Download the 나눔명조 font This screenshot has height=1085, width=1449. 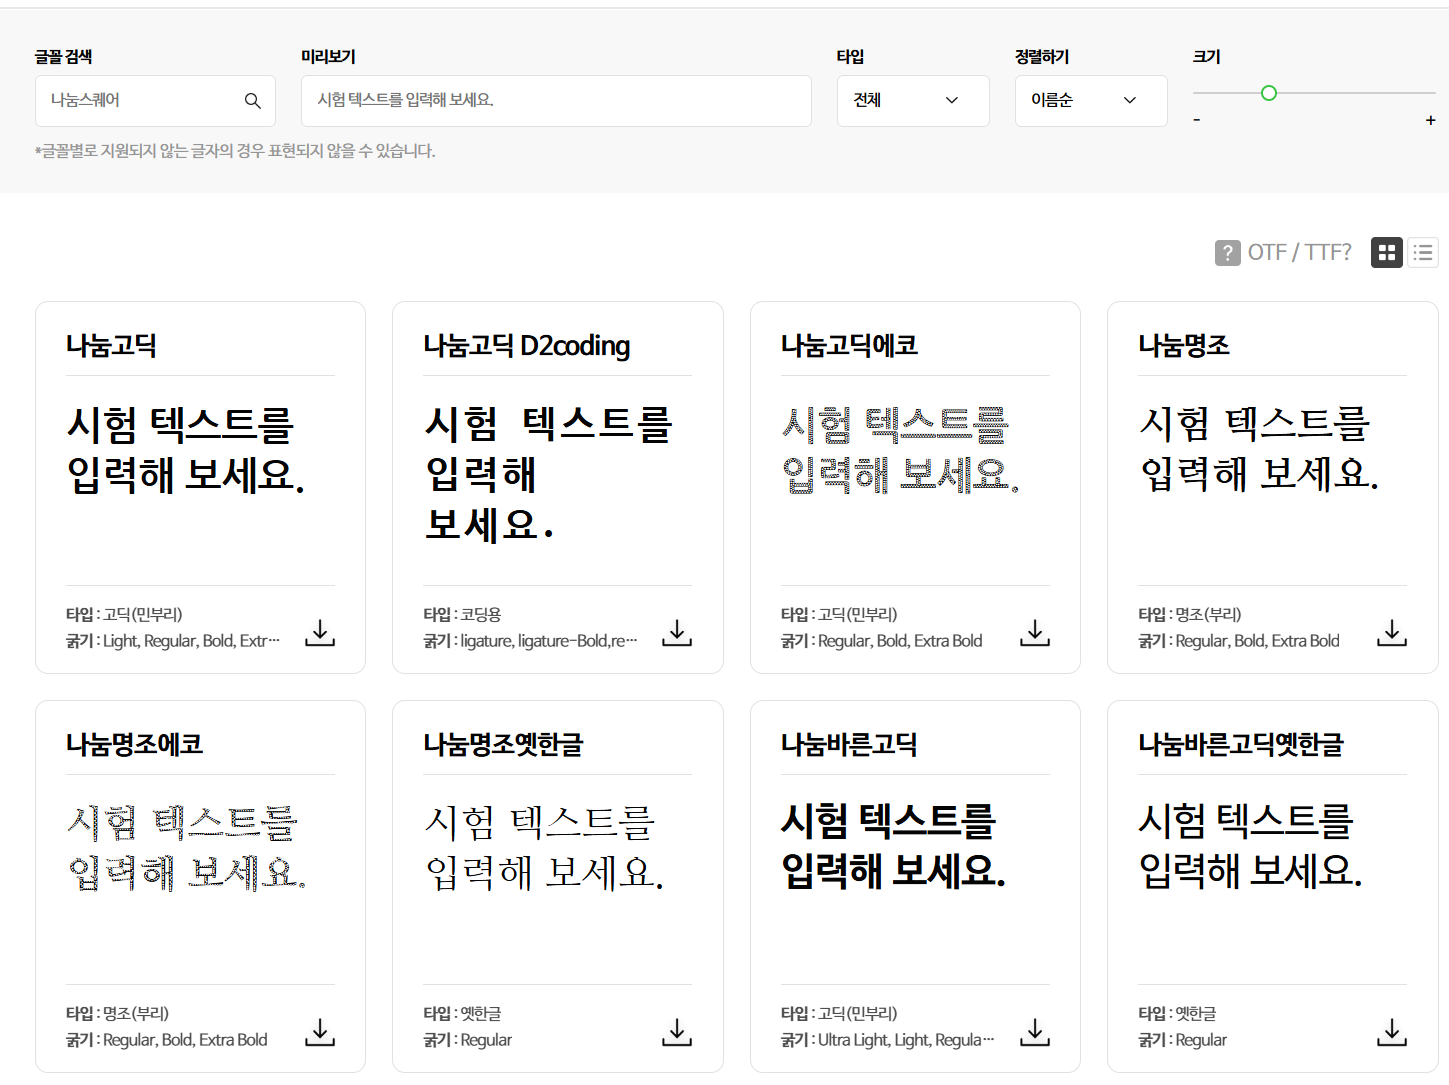(1392, 633)
